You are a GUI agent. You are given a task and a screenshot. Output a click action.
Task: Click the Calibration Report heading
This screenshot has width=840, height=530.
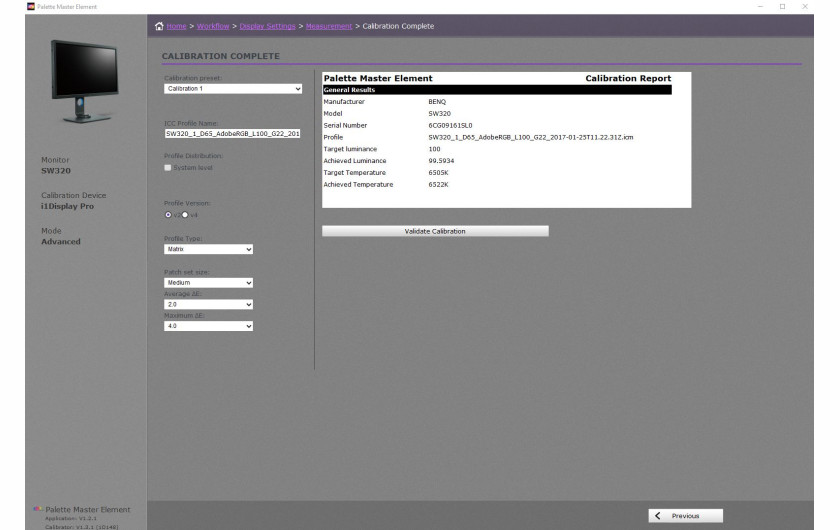(x=628, y=78)
